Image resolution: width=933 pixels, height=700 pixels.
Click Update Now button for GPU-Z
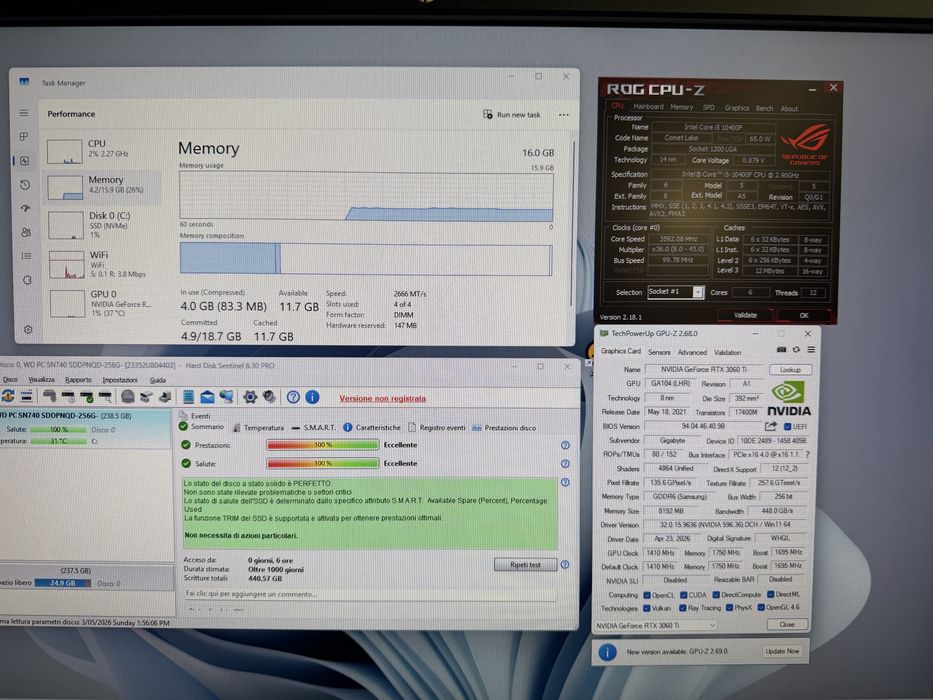click(x=782, y=651)
